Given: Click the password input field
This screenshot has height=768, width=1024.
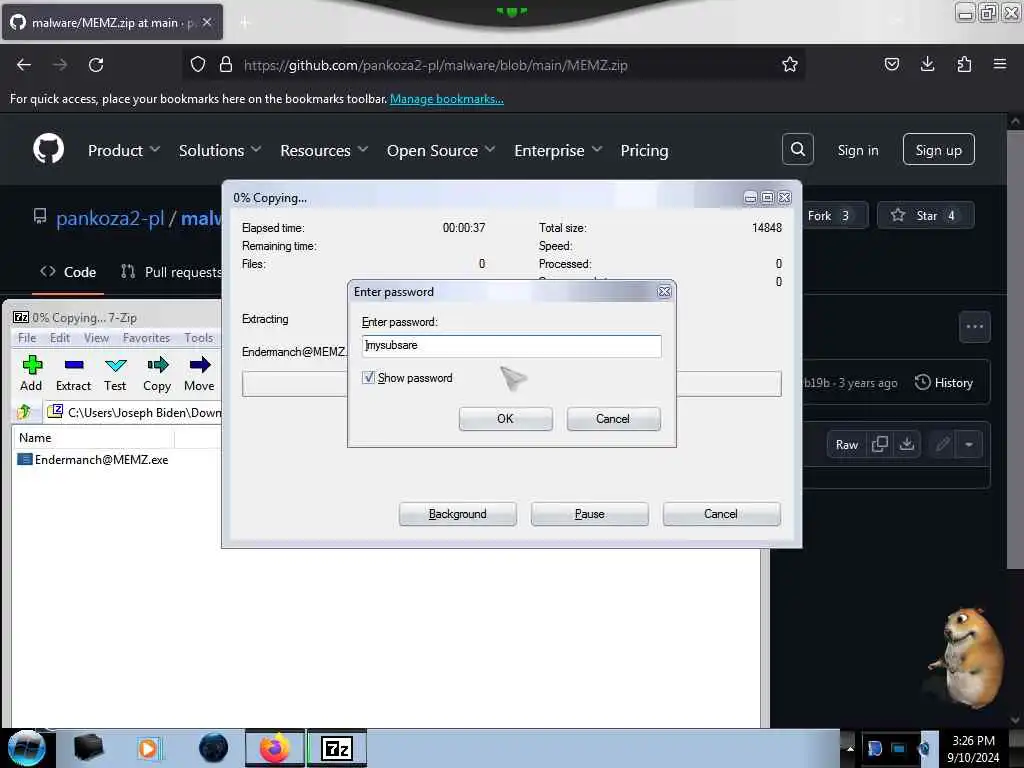Looking at the screenshot, I should click(511, 345).
